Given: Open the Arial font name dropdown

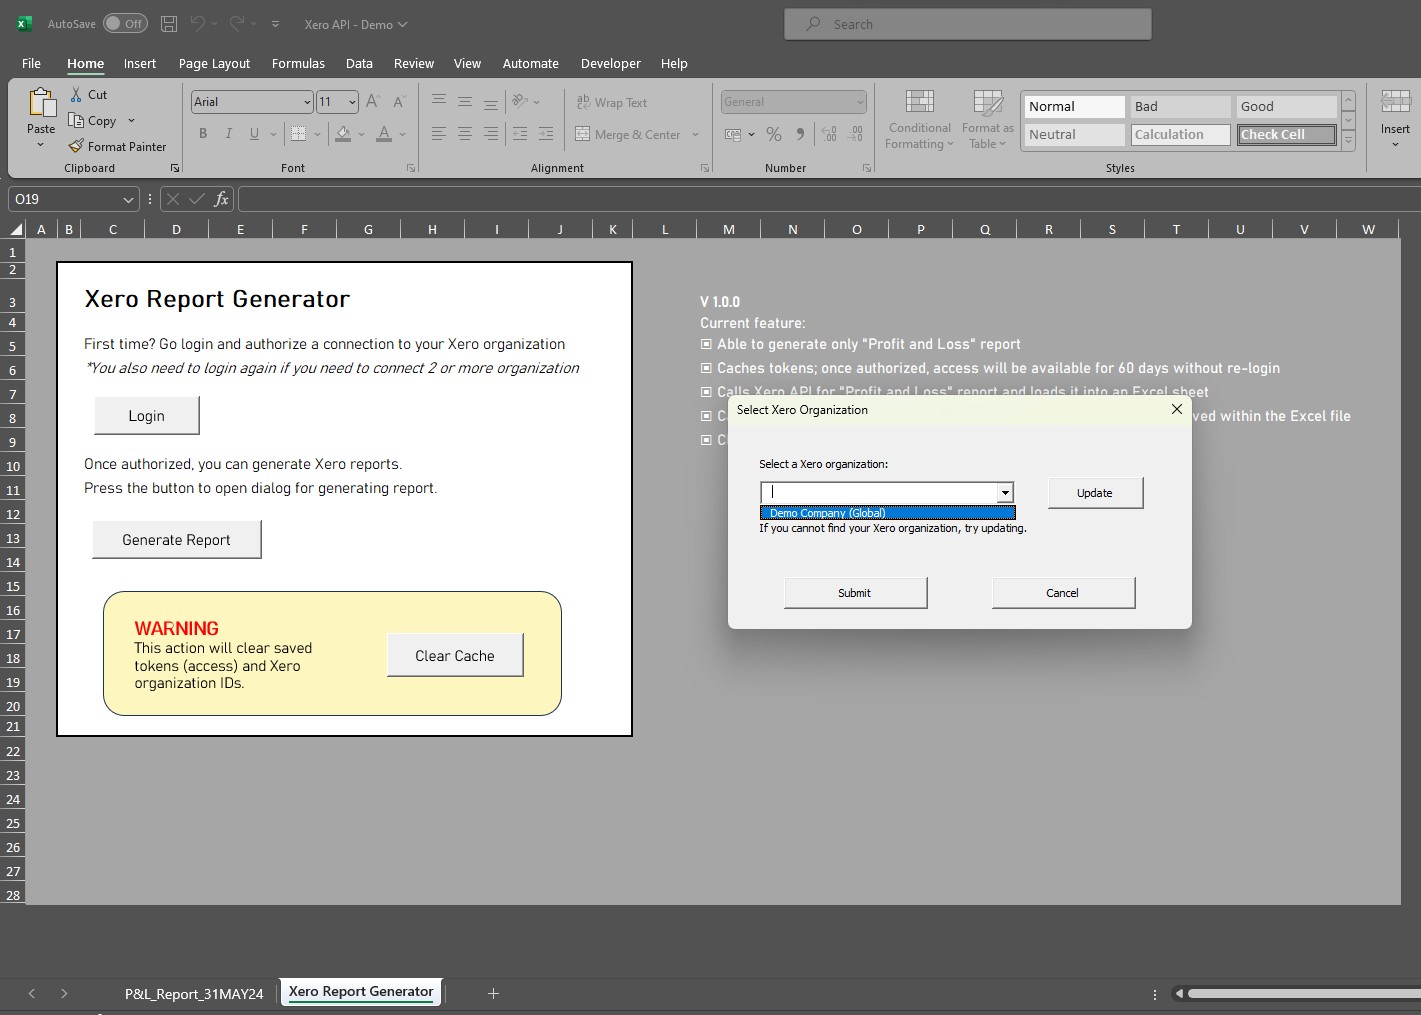Looking at the screenshot, I should [x=307, y=102].
